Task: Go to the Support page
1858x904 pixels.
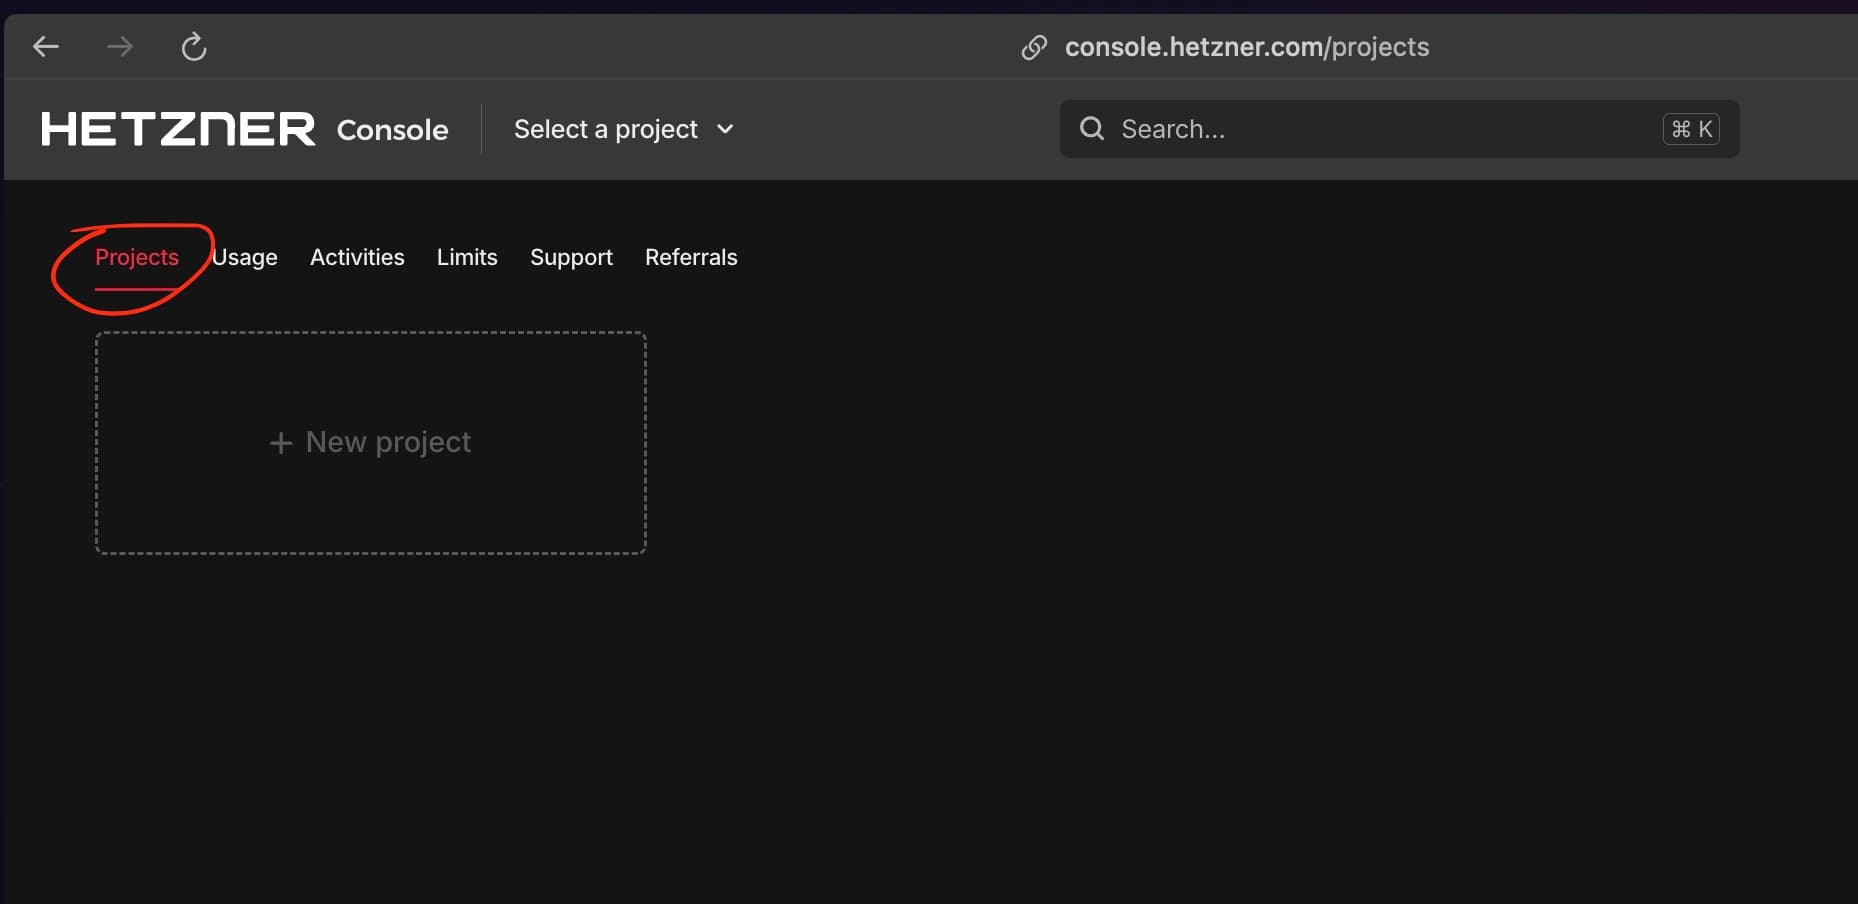Action: 571,257
